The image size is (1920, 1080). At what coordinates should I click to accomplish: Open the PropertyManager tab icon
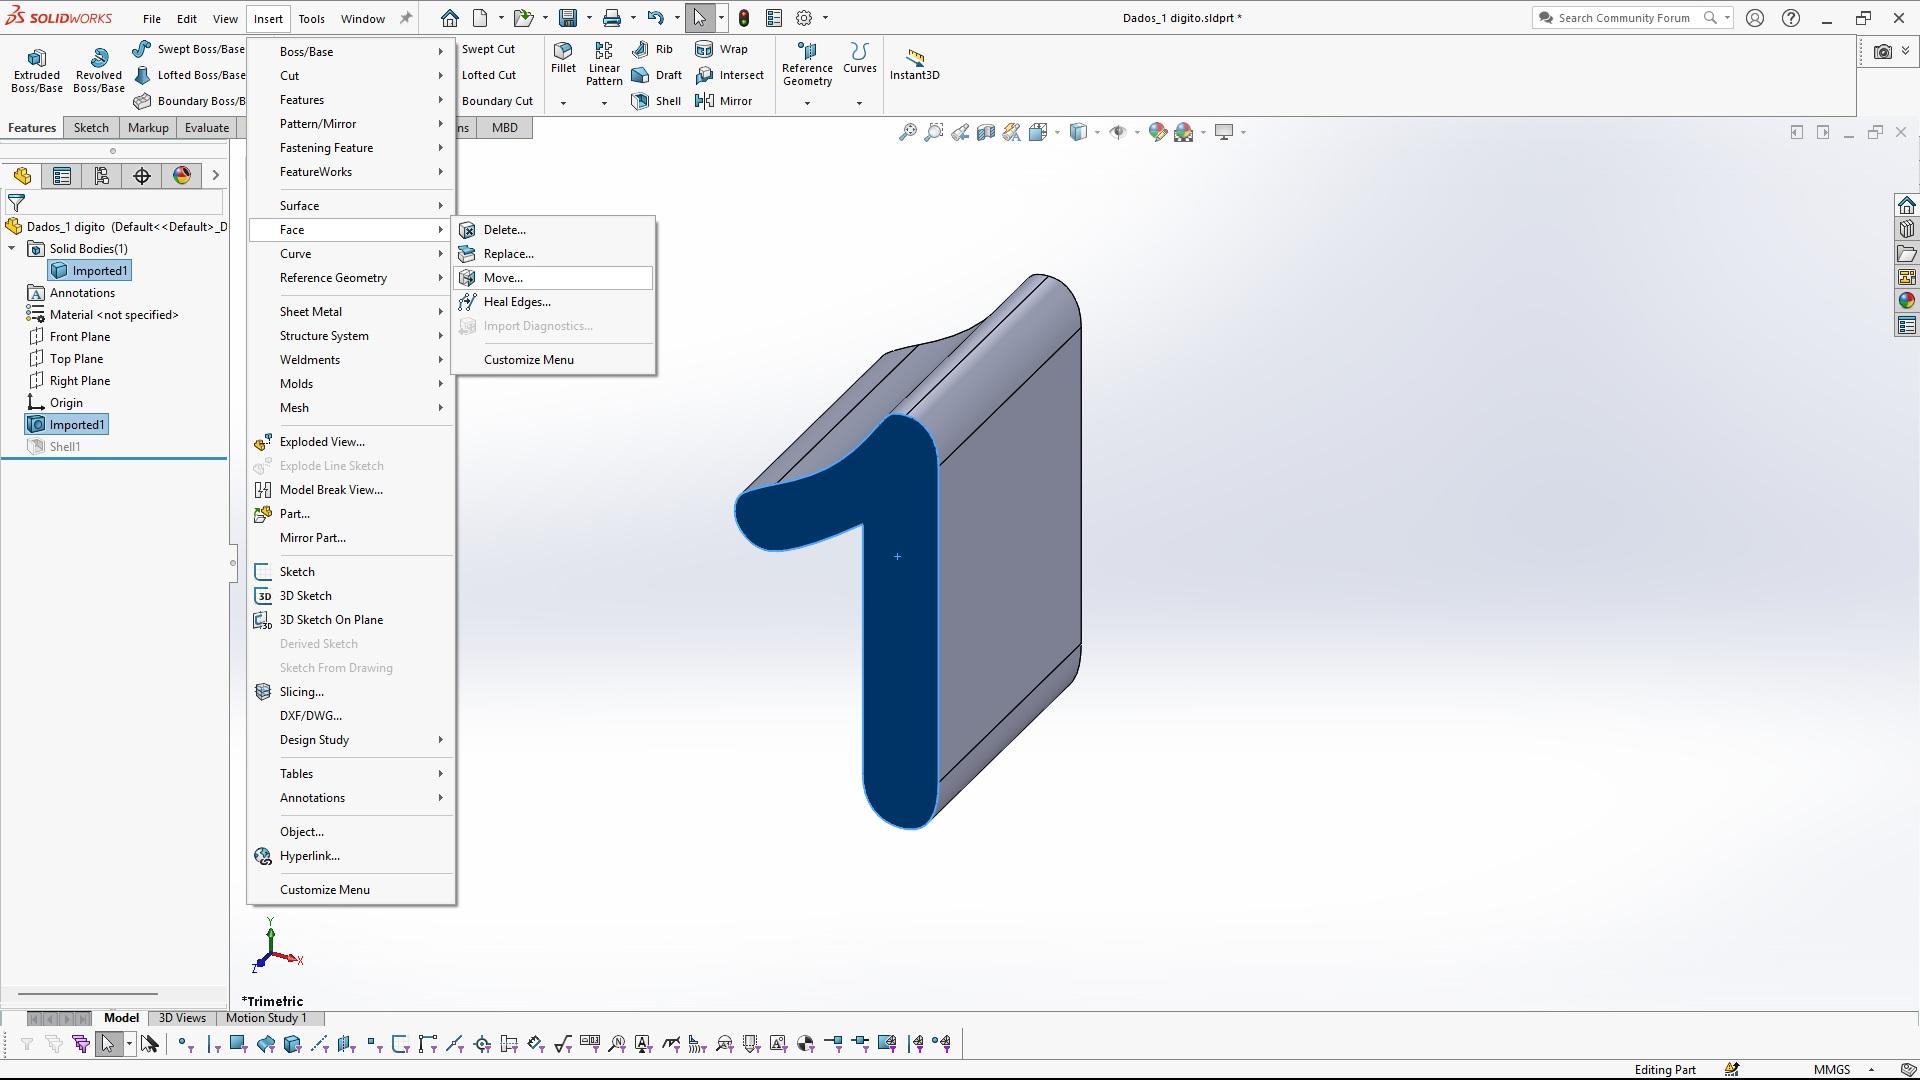62,176
